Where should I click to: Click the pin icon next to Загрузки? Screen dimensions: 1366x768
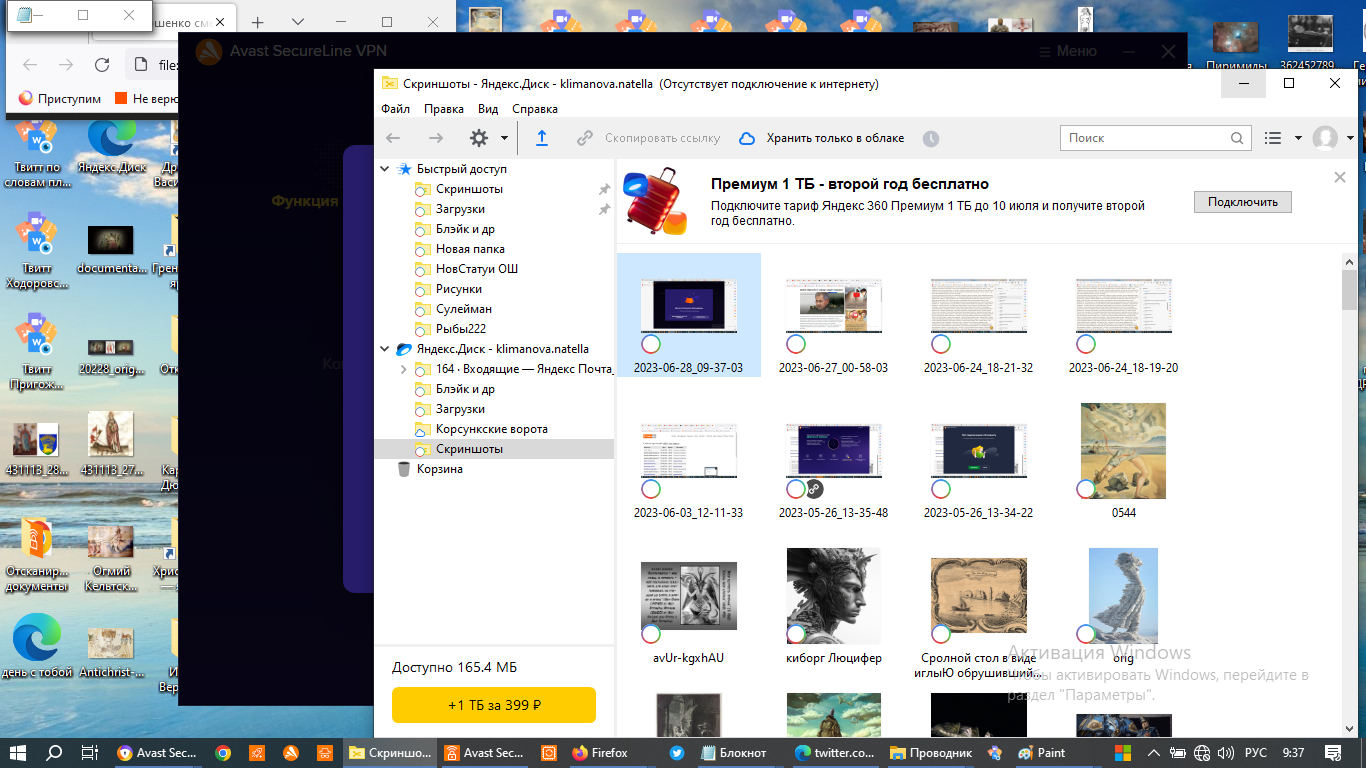pos(604,209)
